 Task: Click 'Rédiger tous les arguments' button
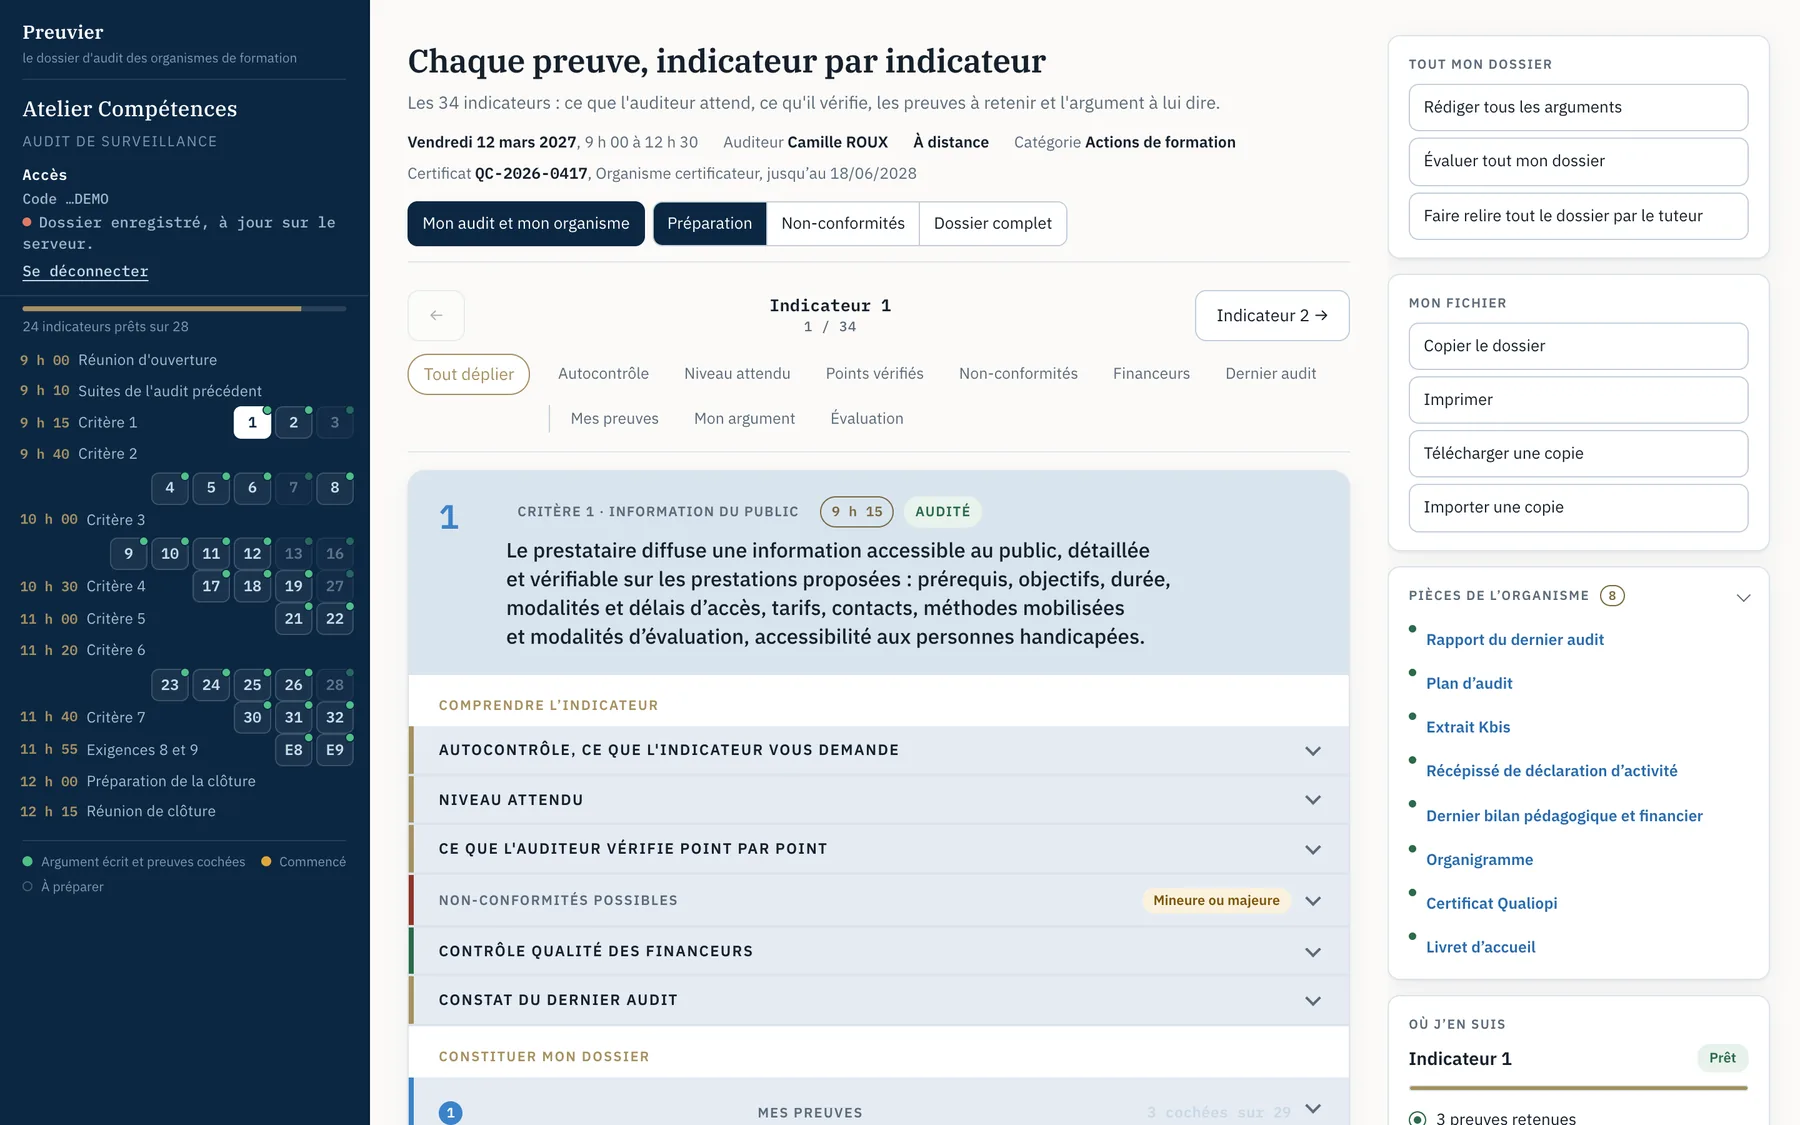[x=1578, y=107]
